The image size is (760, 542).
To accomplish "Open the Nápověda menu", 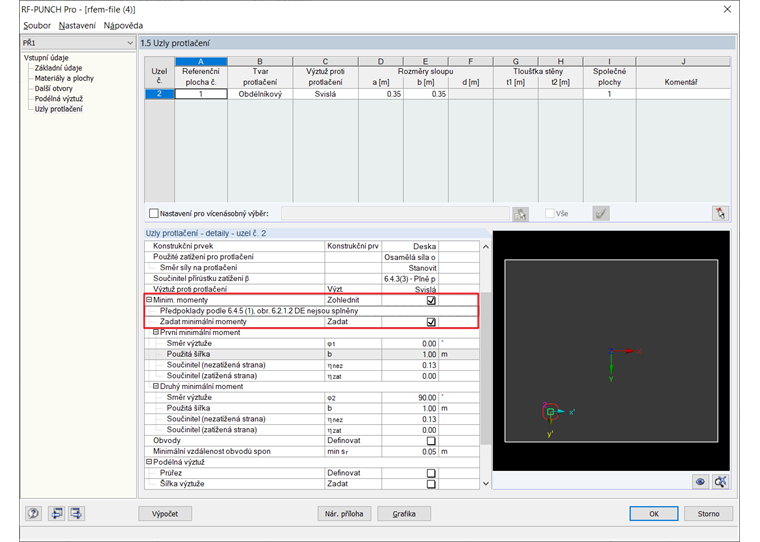I will [123, 26].
